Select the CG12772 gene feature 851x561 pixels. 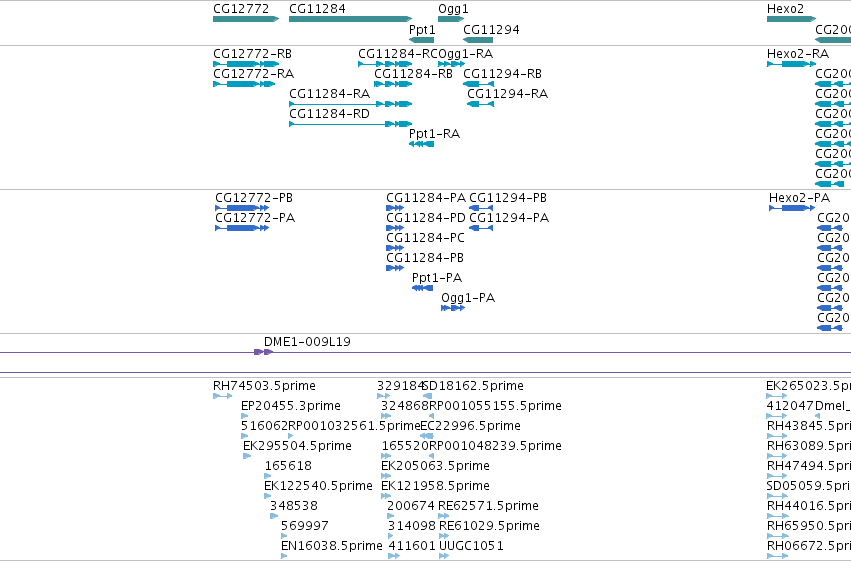click(246, 19)
